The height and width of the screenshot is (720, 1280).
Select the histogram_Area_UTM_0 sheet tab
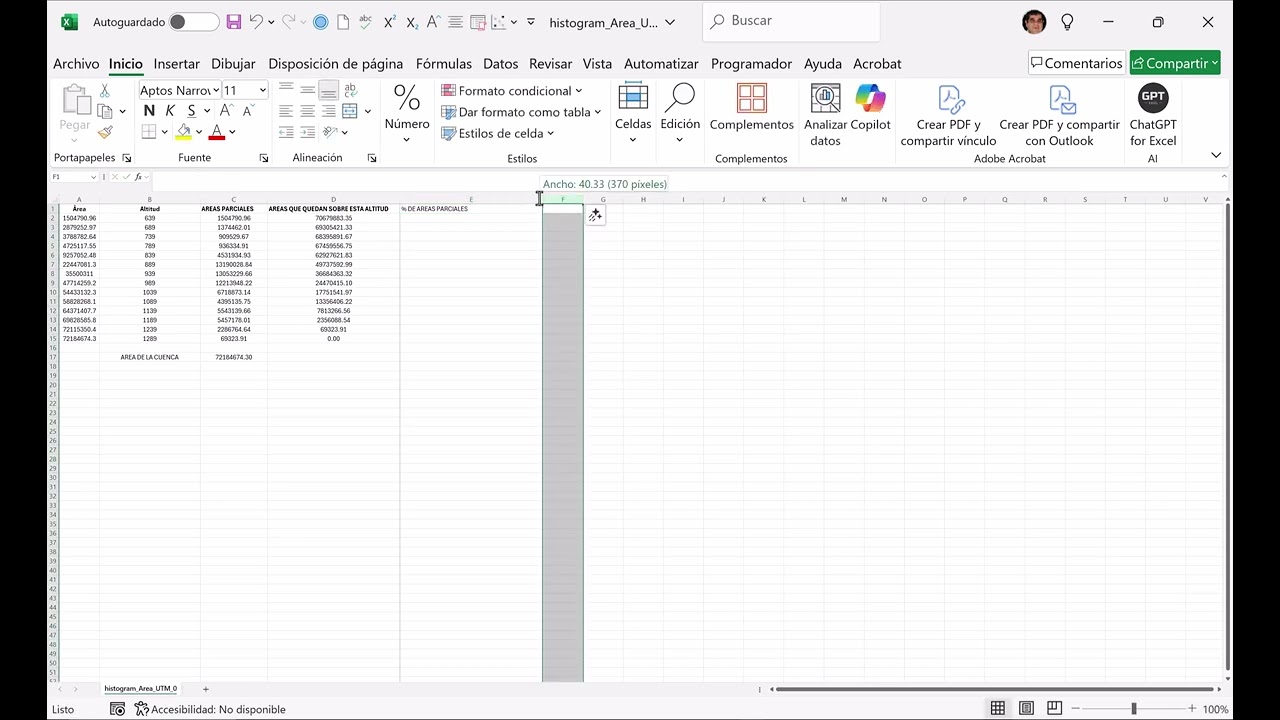click(x=141, y=689)
